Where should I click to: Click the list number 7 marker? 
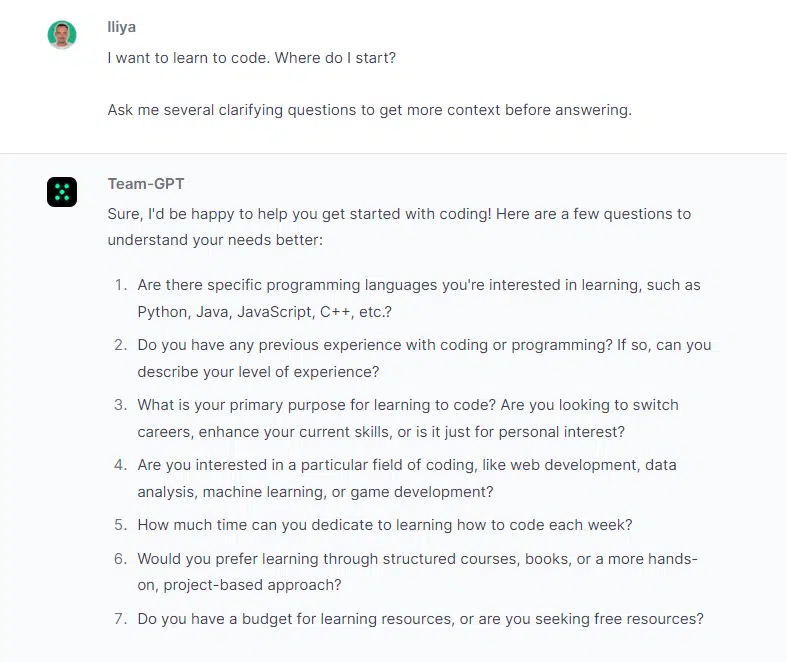point(120,619)
